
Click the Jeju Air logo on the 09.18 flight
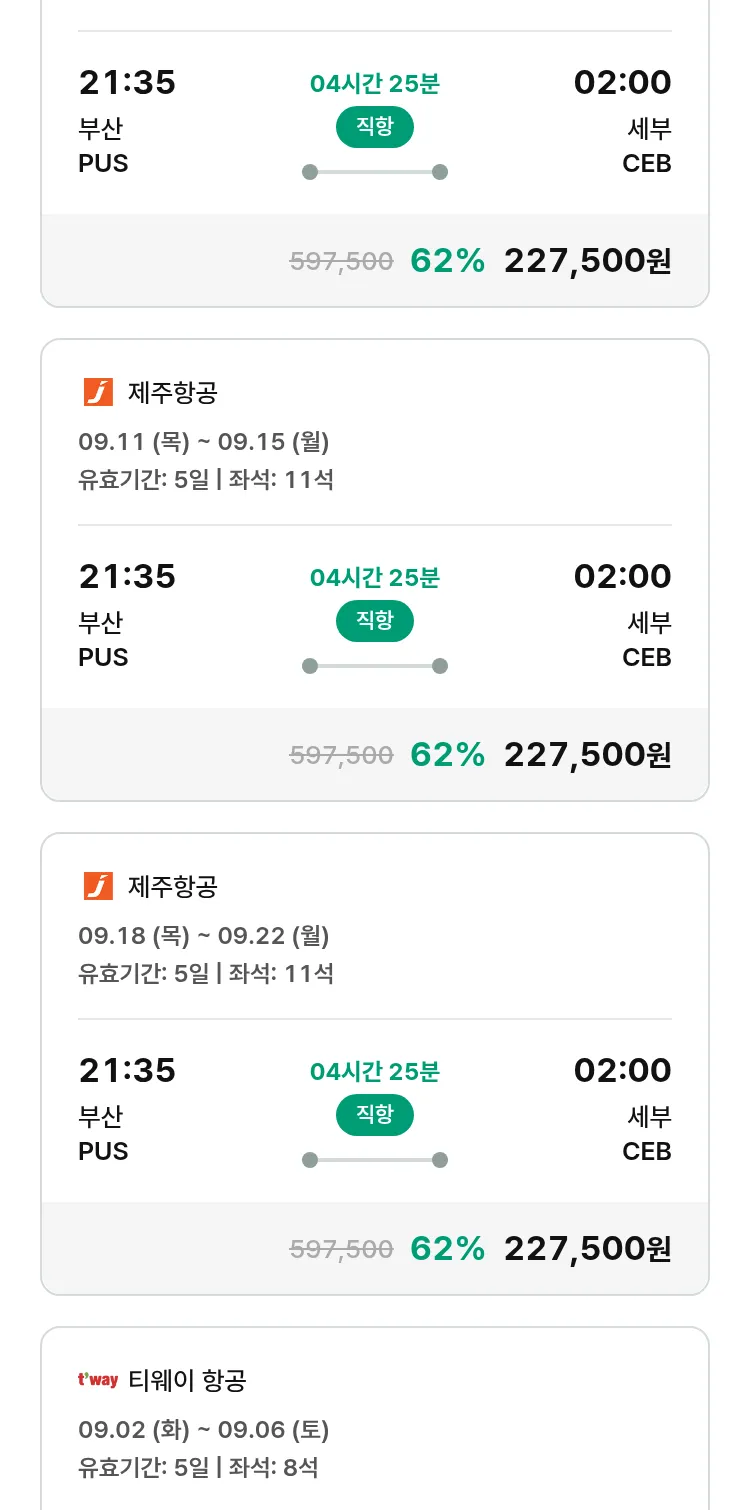[98, 887]
